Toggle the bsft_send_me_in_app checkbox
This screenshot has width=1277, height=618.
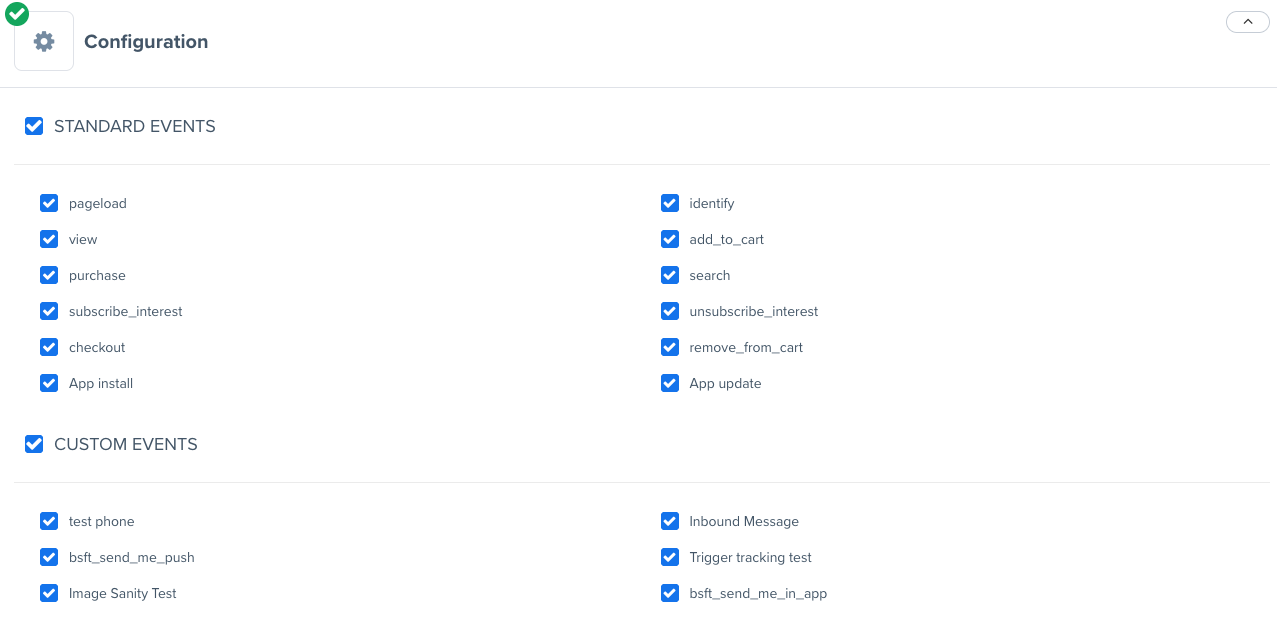tap(670, 593)
